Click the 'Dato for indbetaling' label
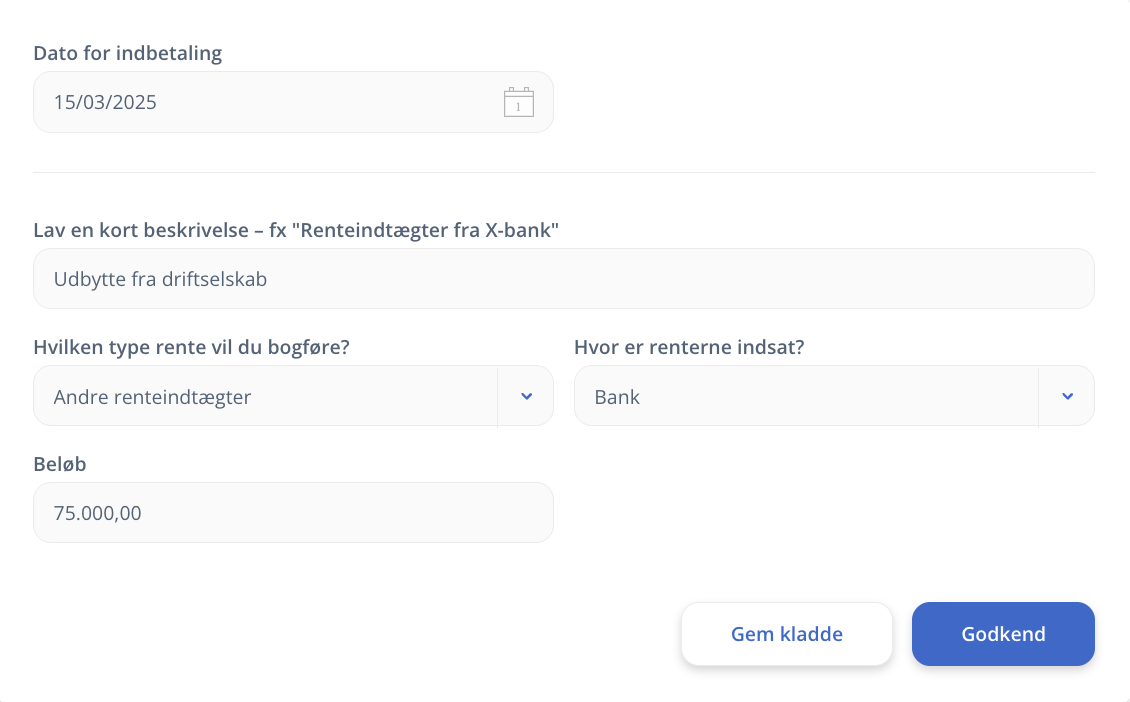 click(128, 53)
